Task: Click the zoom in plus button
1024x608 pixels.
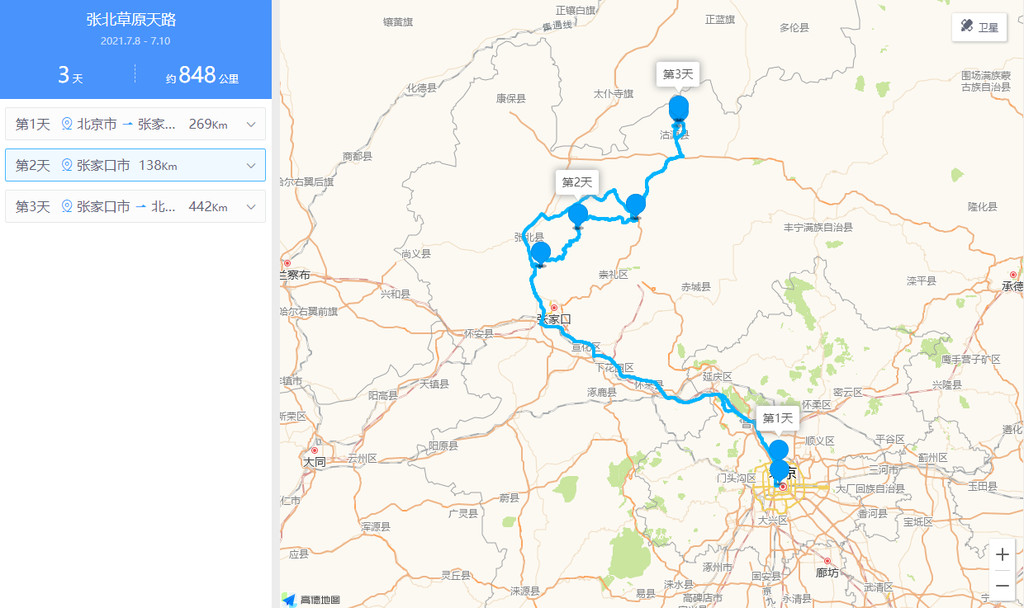Action: click(x=1002, y=554)
